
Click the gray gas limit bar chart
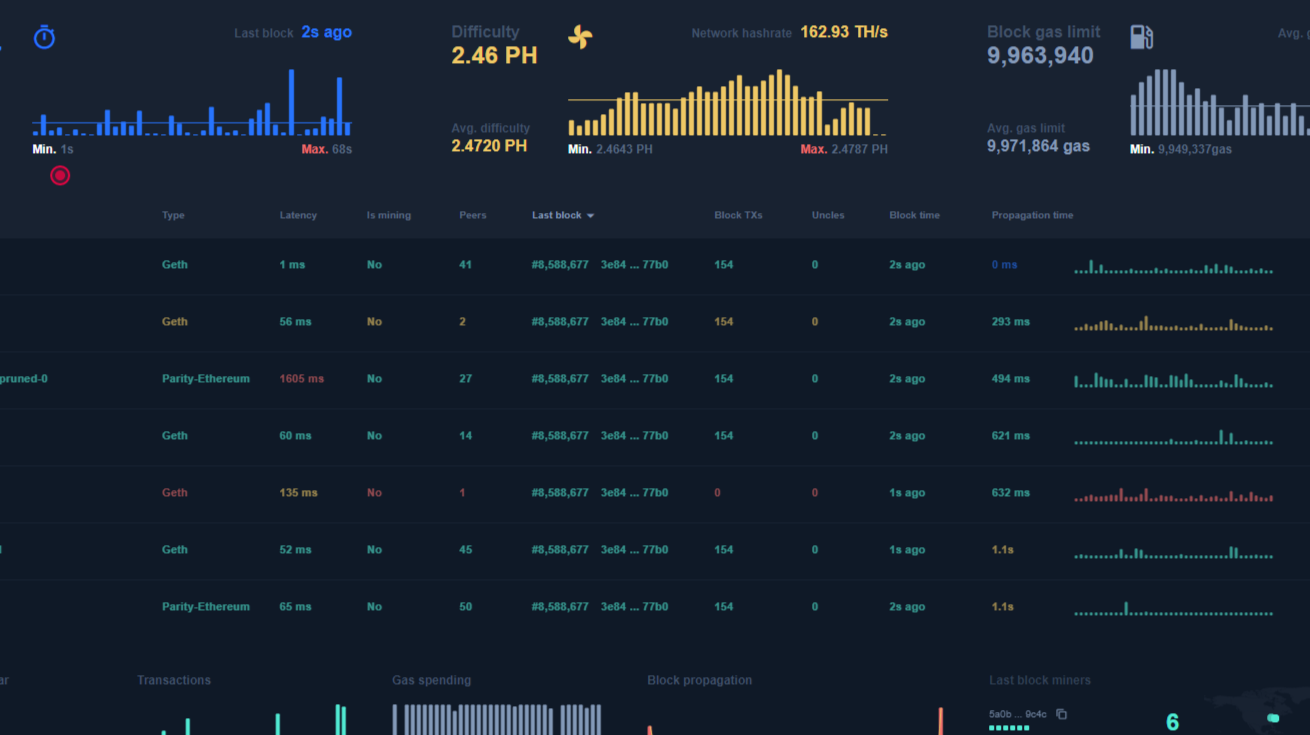1220,102
